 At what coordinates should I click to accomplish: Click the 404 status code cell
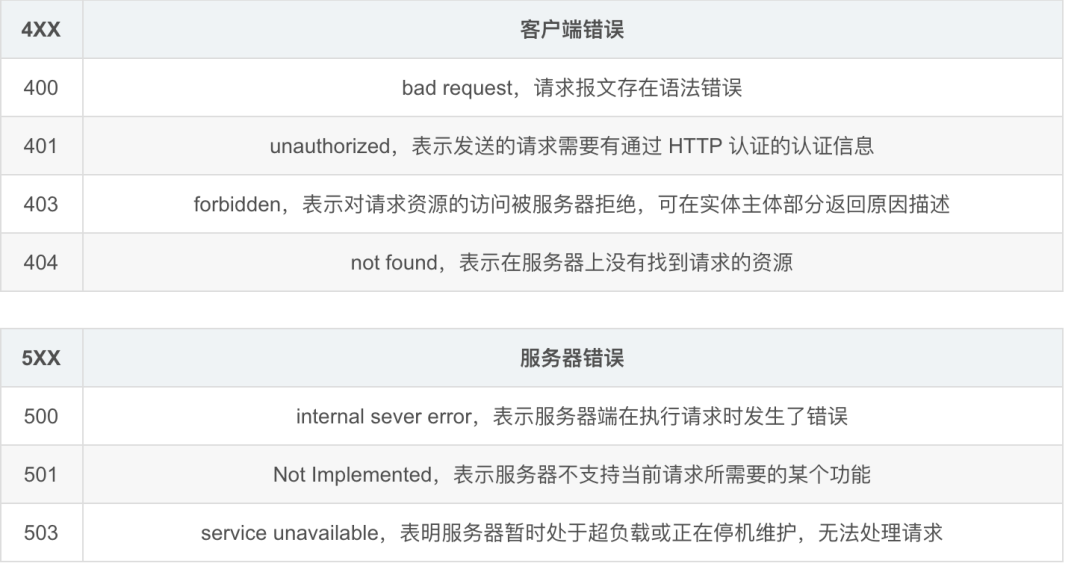click(41, 262)
